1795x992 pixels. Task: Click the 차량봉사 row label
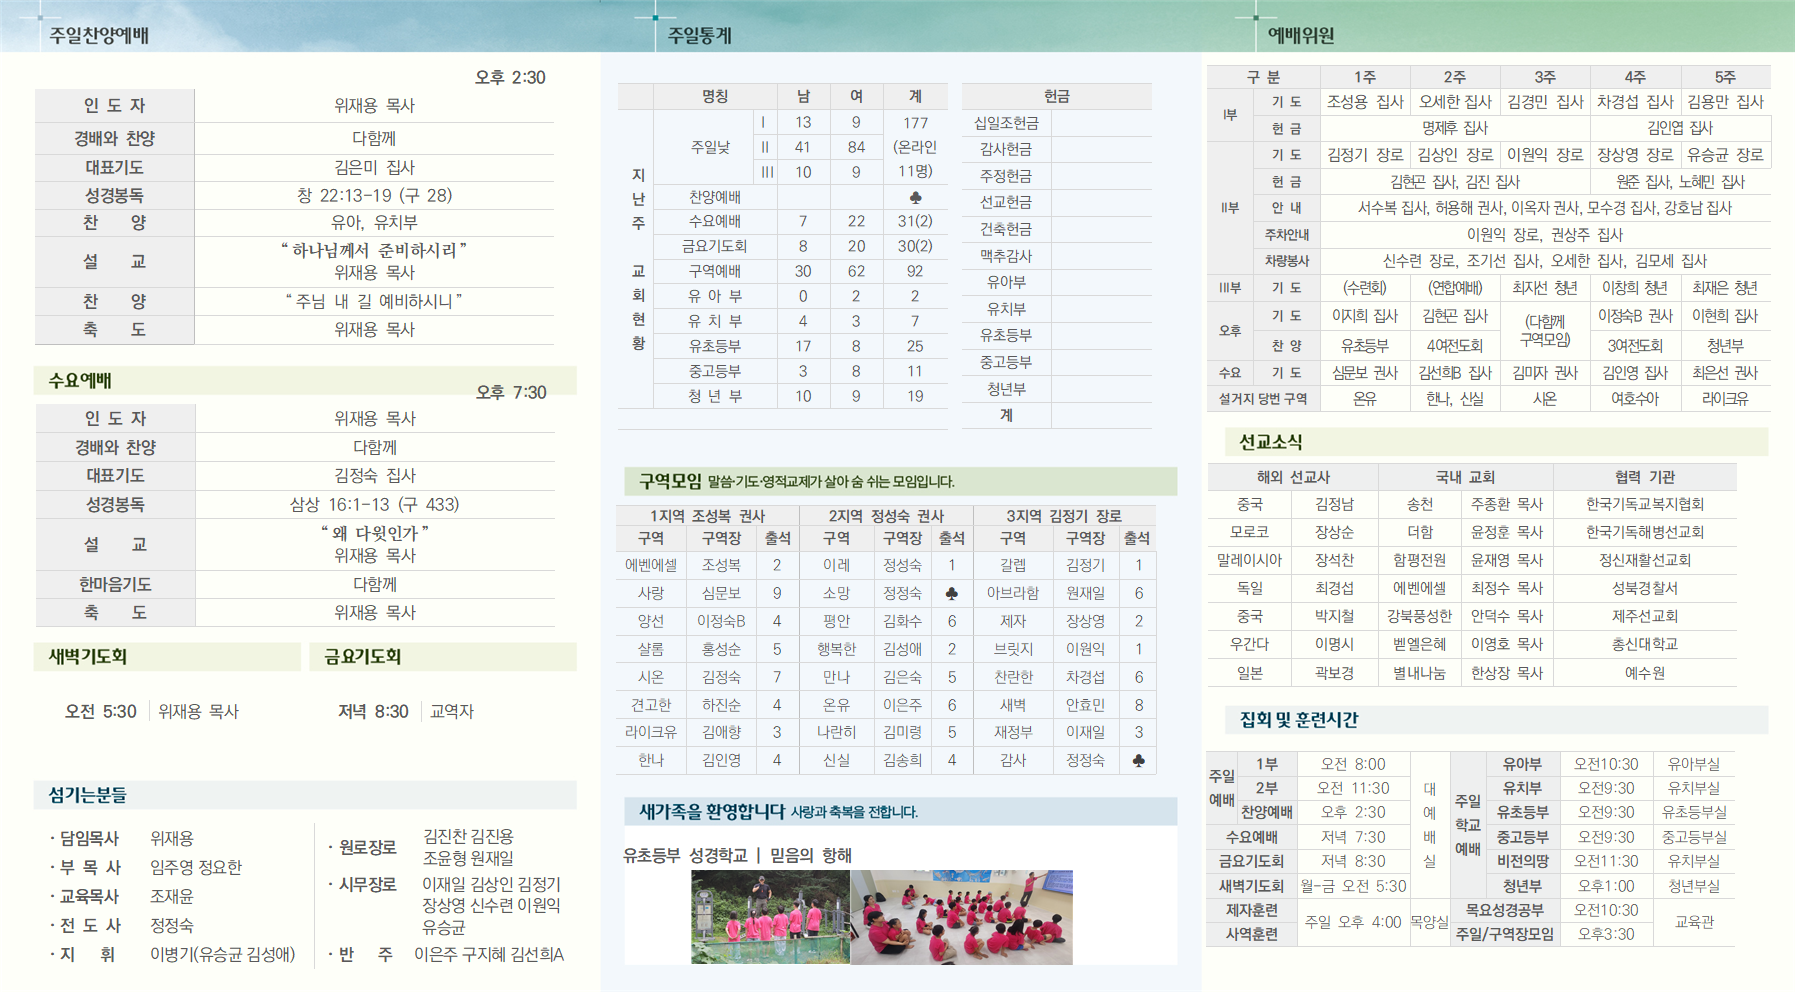1287,261
